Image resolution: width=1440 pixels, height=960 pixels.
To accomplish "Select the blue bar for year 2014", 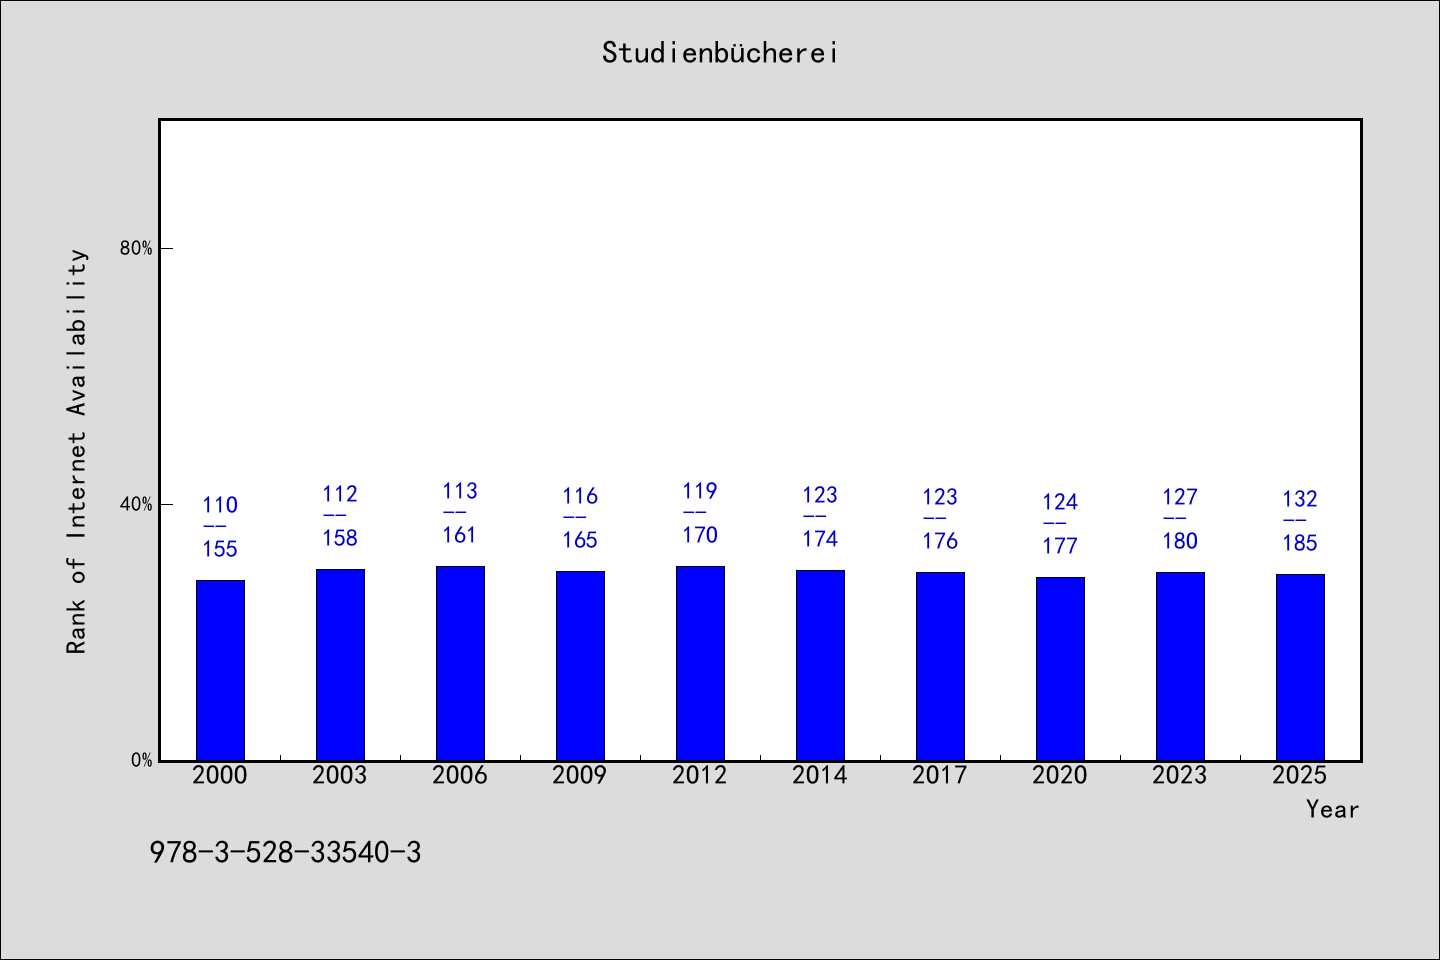I will 820,665.
